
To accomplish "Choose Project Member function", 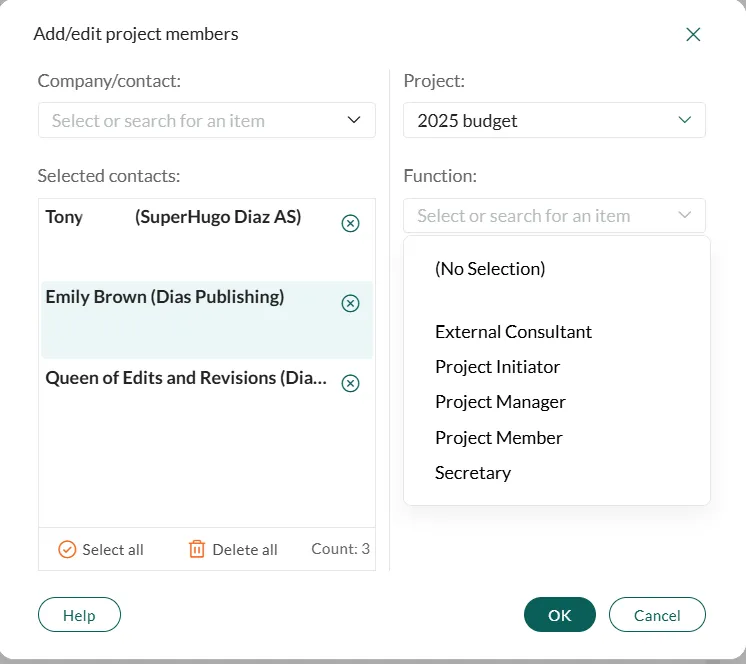I will 498,438.
